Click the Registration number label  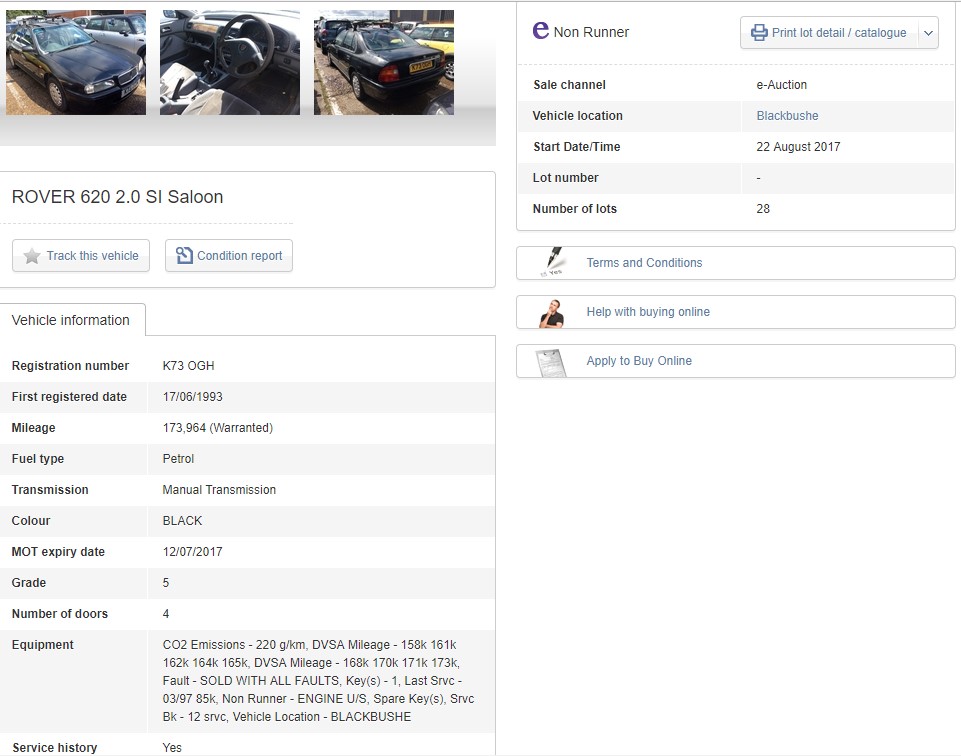click(x=70, y=366)
